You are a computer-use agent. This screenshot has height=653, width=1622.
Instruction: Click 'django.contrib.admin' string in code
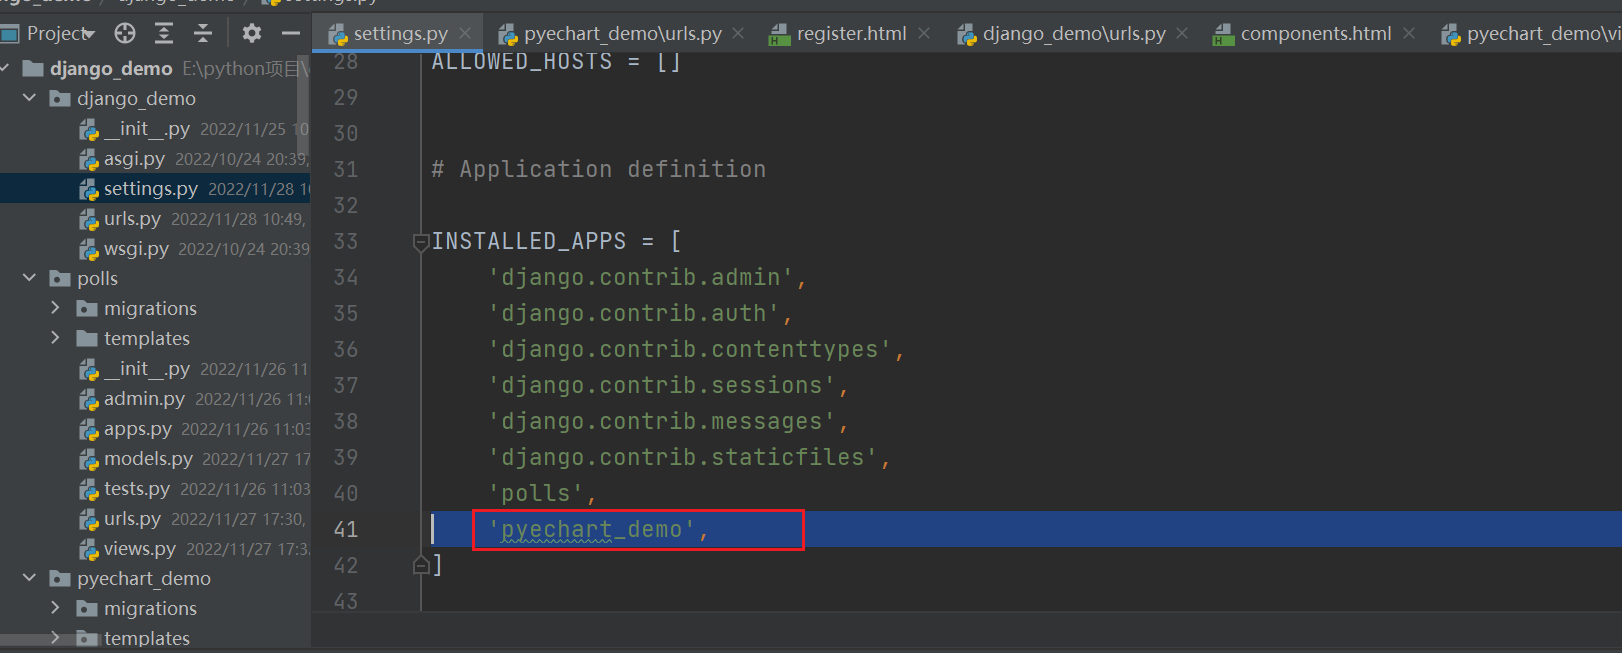(x=641, y=277)
